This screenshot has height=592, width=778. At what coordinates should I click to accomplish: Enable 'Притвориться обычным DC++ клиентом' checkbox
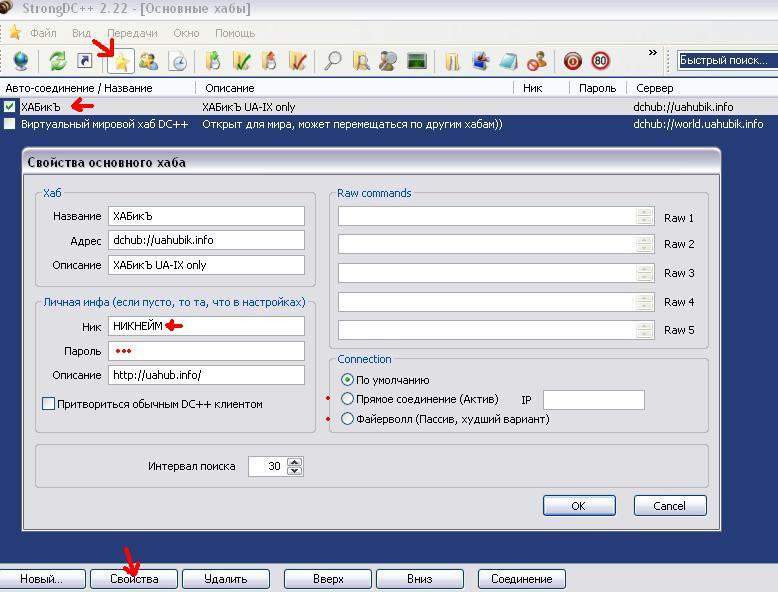coord(48,404)
